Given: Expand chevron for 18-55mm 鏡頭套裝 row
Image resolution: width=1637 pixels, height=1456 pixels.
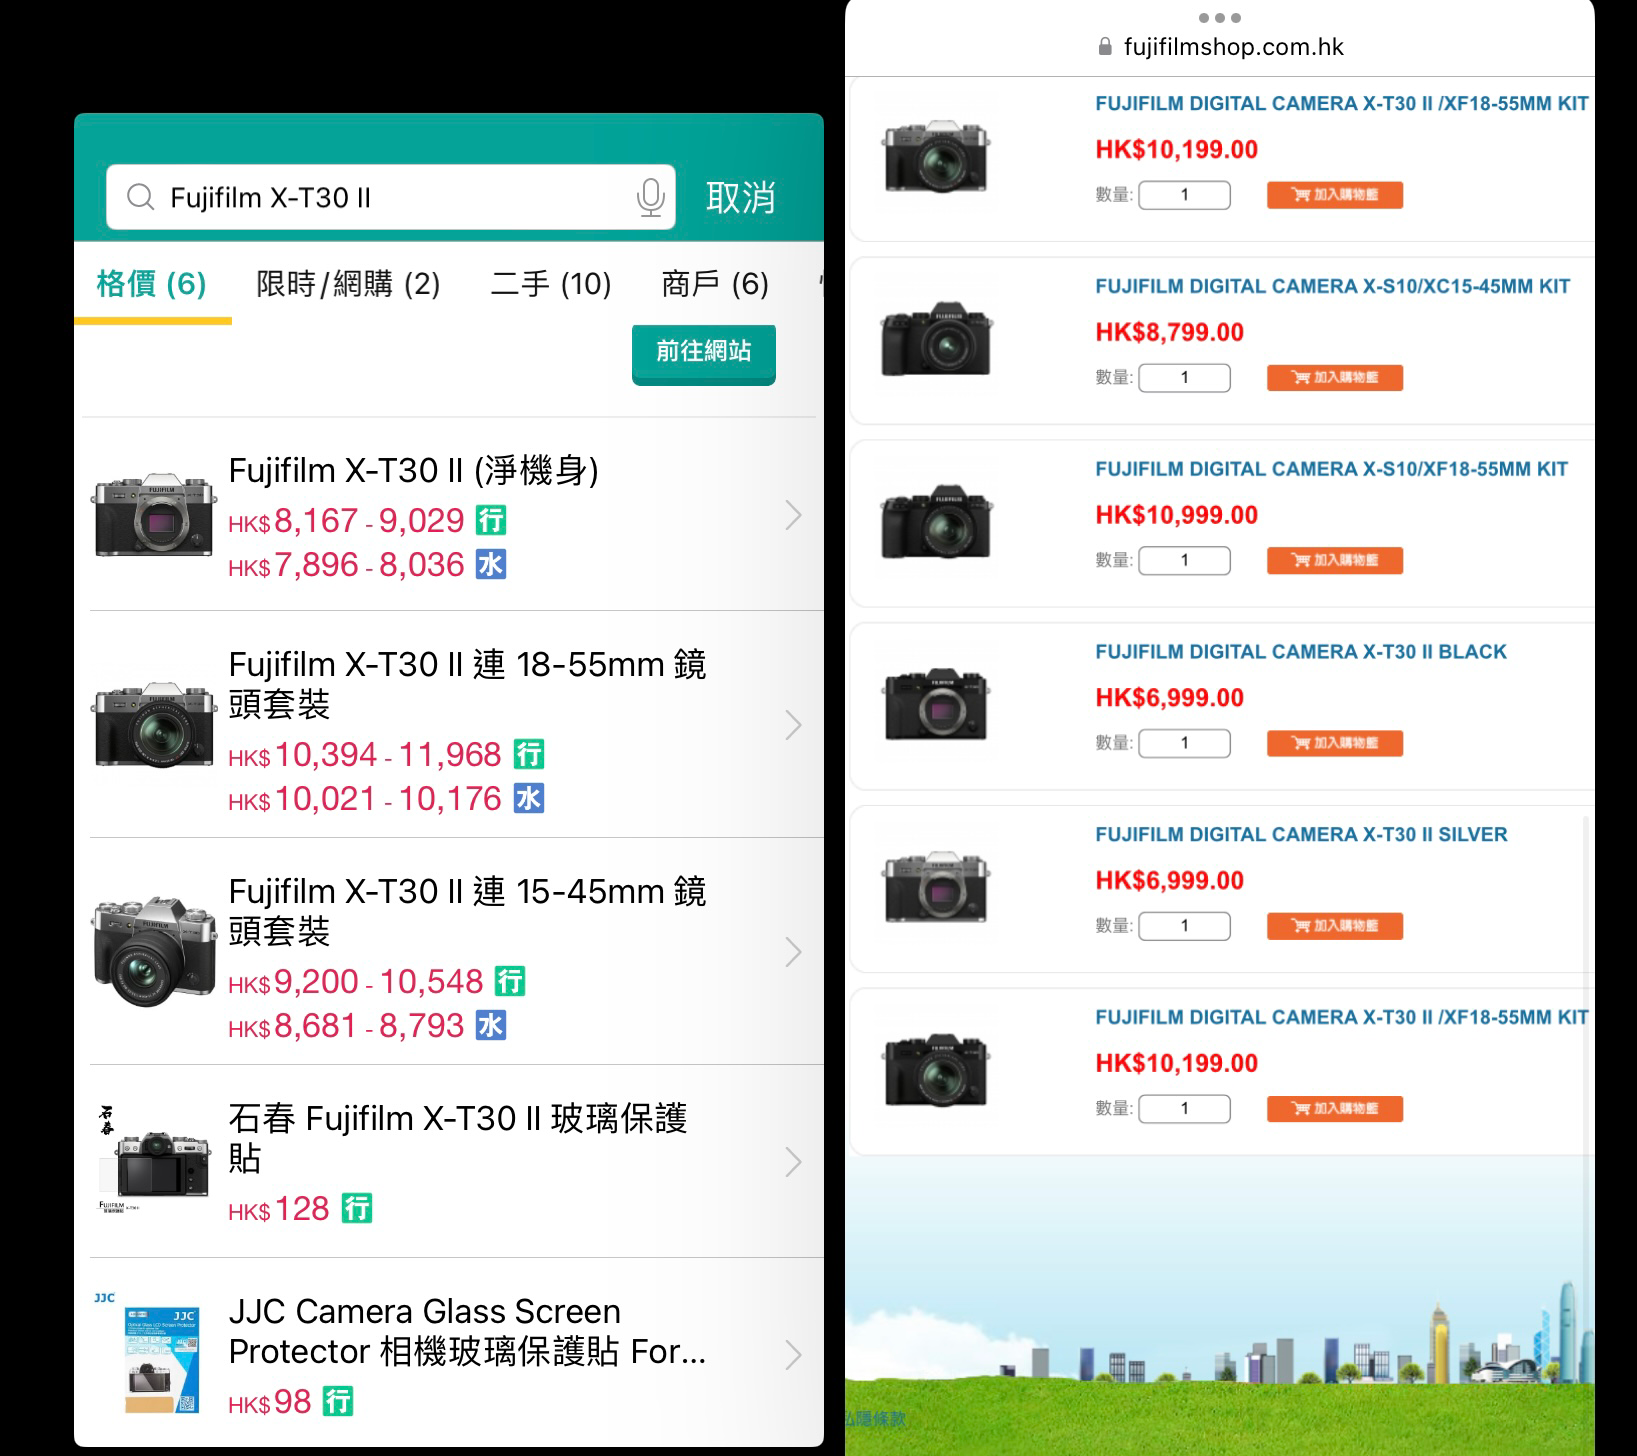Looking at the screenshot, I should (793, 725).
